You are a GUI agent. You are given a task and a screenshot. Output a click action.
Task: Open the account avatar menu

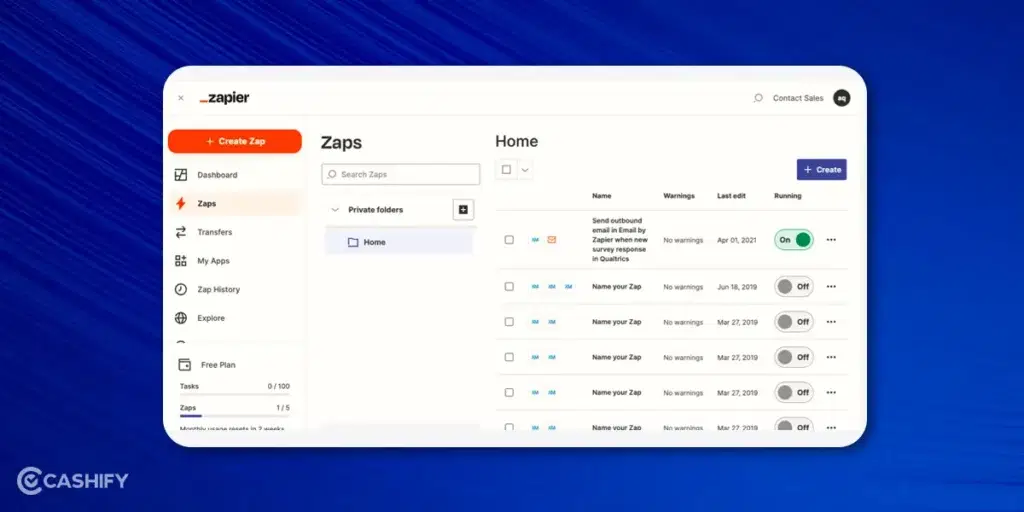(841, 98)
